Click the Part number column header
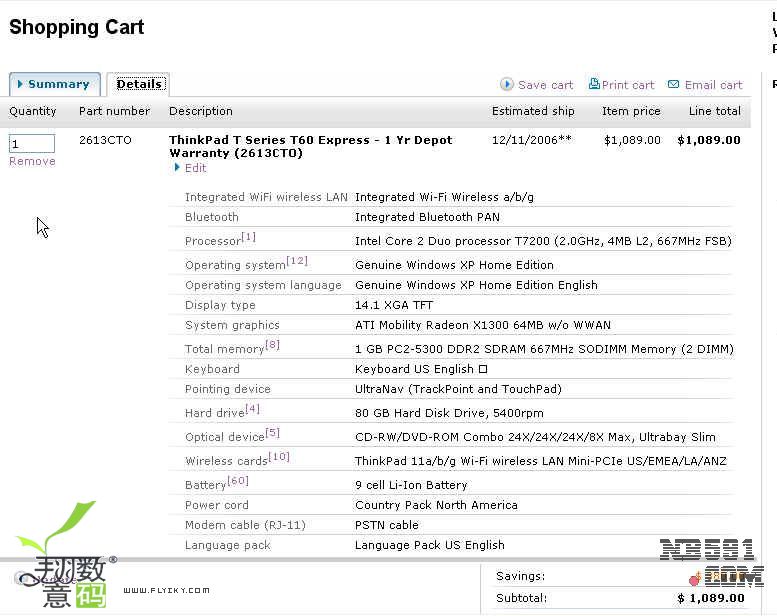 pos(114,111)
